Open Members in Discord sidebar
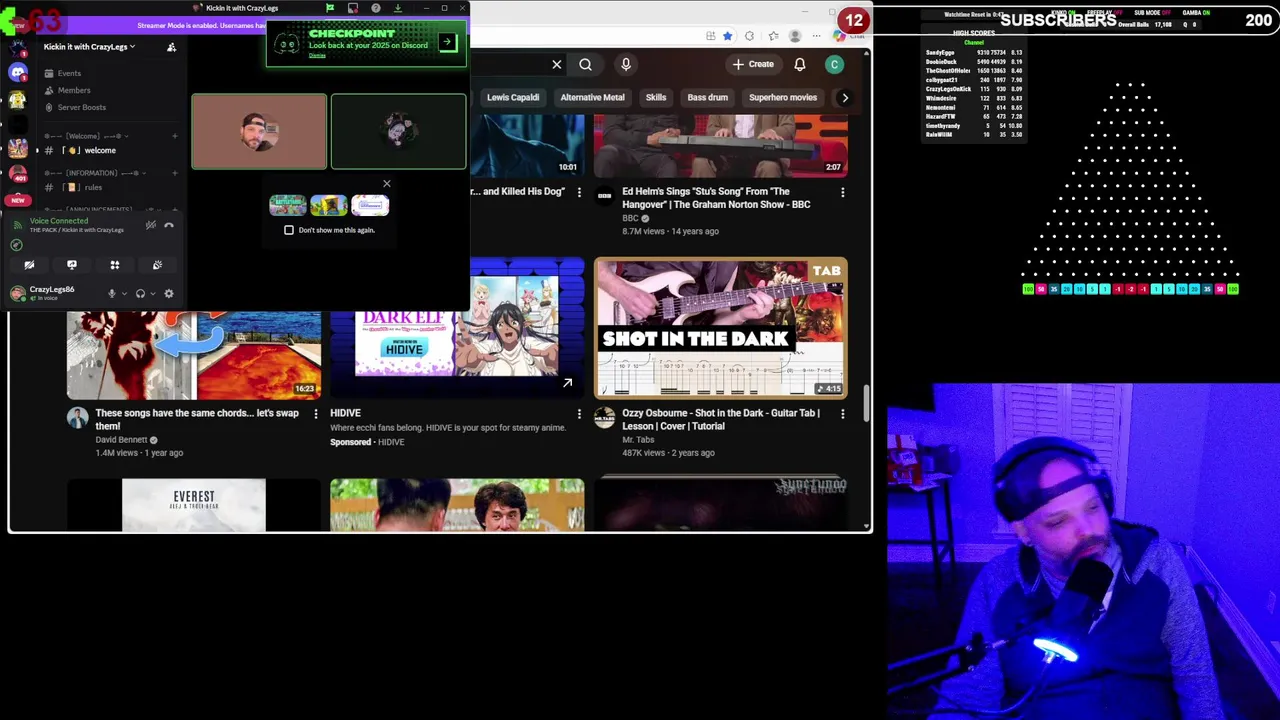The image size is (1280, 720). 74,90
